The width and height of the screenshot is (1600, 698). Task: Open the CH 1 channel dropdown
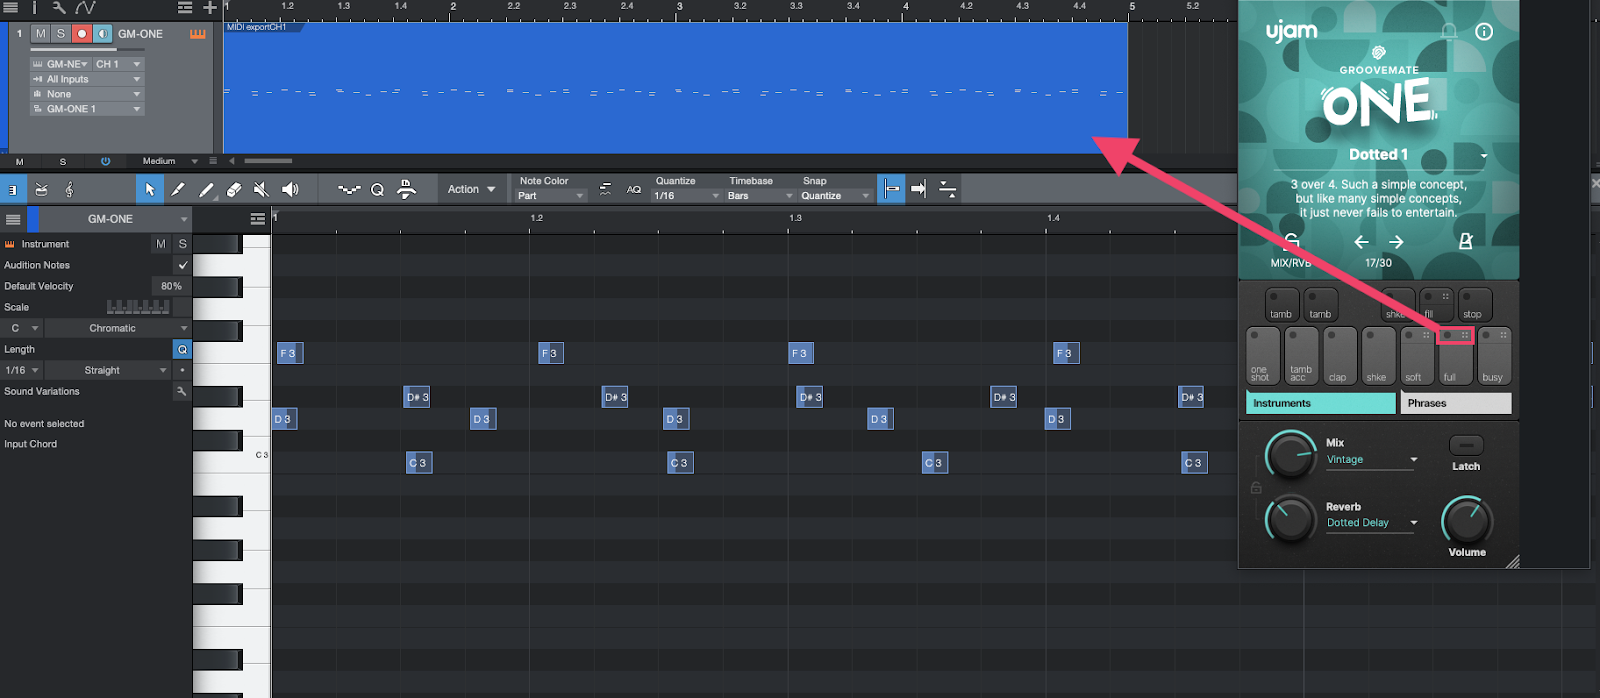pos(119,64)
